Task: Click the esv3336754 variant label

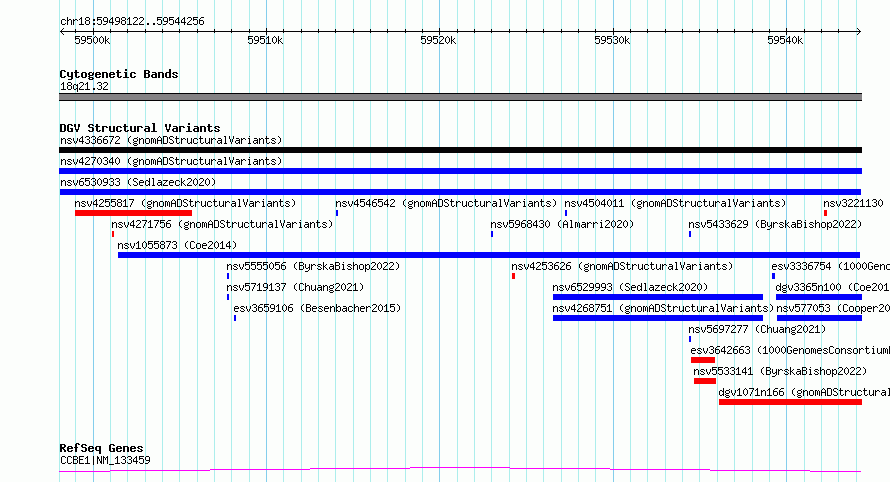Action: [x=830, y=266]
